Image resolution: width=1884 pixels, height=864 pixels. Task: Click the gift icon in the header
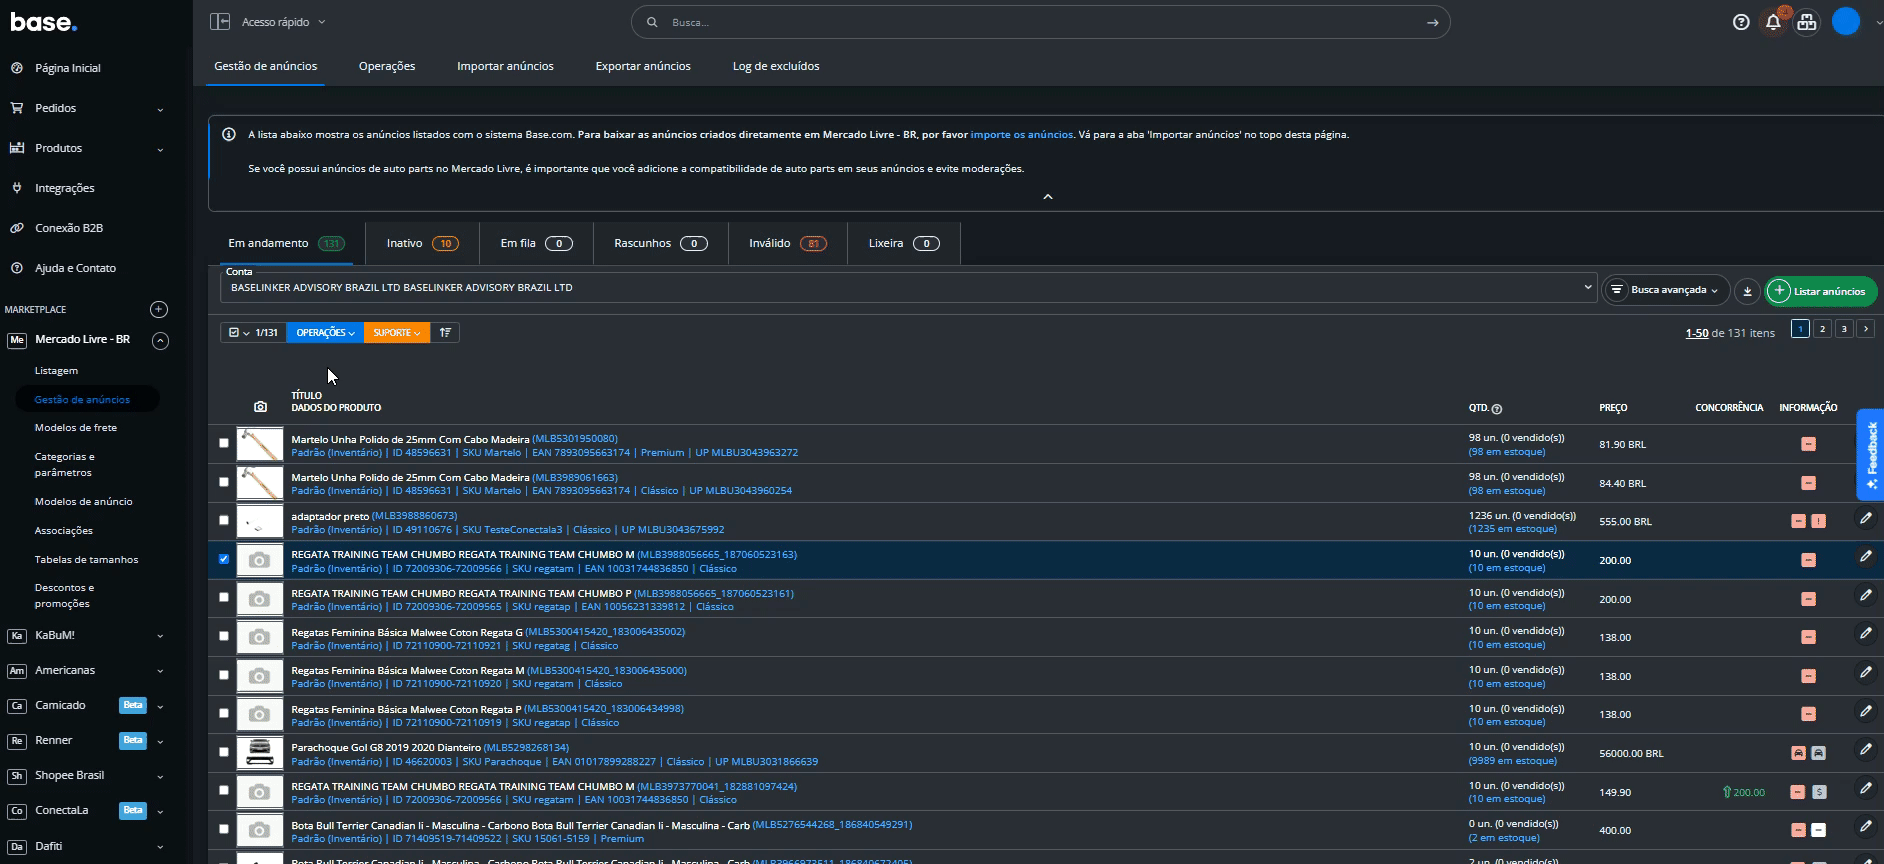click(1807, 22)
